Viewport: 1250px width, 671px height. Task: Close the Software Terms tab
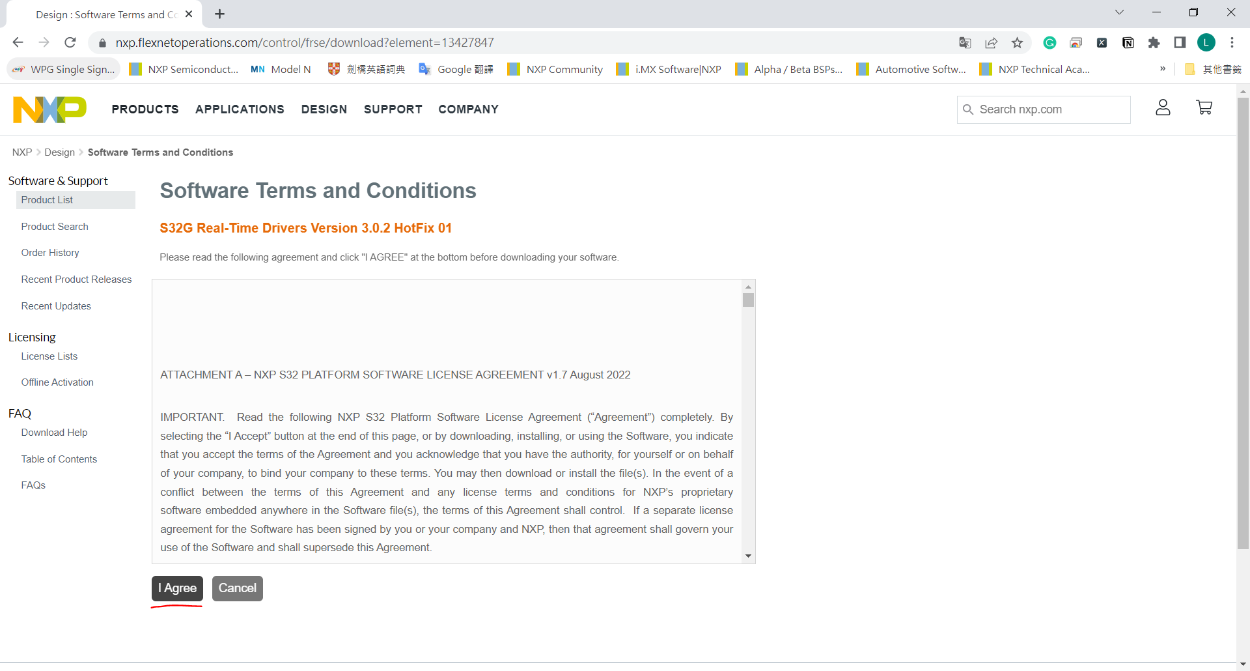pyautogui.click(x=189, y=14)
